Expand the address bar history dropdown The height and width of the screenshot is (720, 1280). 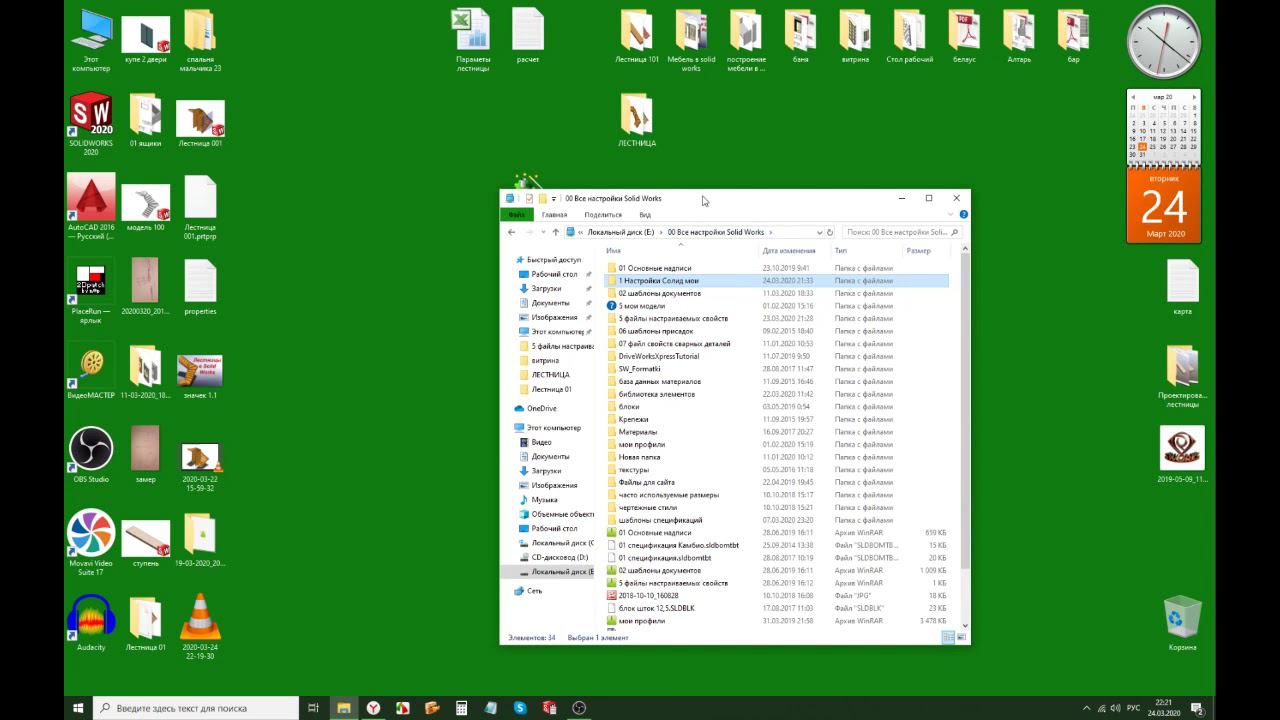[x=819, y=232]
